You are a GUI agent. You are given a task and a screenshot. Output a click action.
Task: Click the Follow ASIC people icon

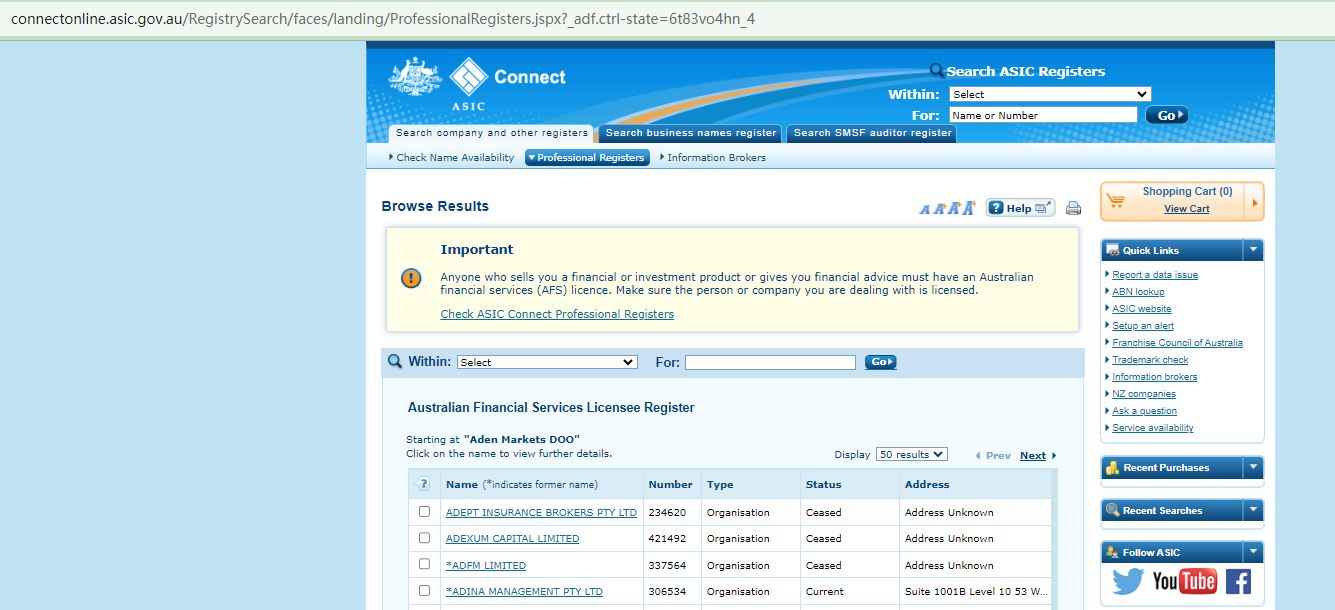pyautogui.click(x=1113, y=552)
